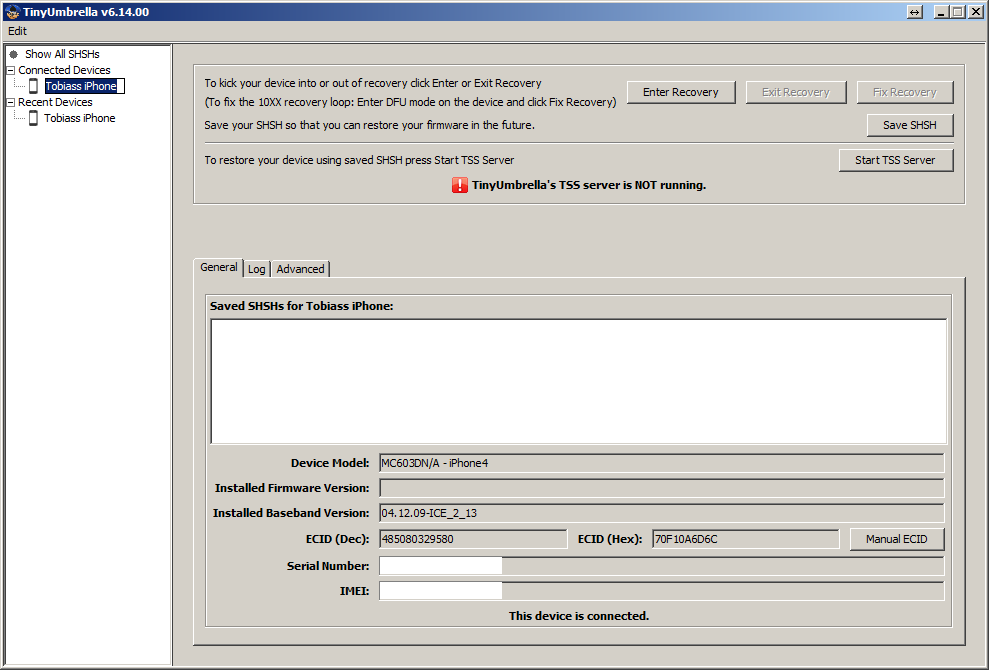This screenshot has width=989, height=670.
Task: Click 'This device is connected.' status text
Action: click(579, 616)
